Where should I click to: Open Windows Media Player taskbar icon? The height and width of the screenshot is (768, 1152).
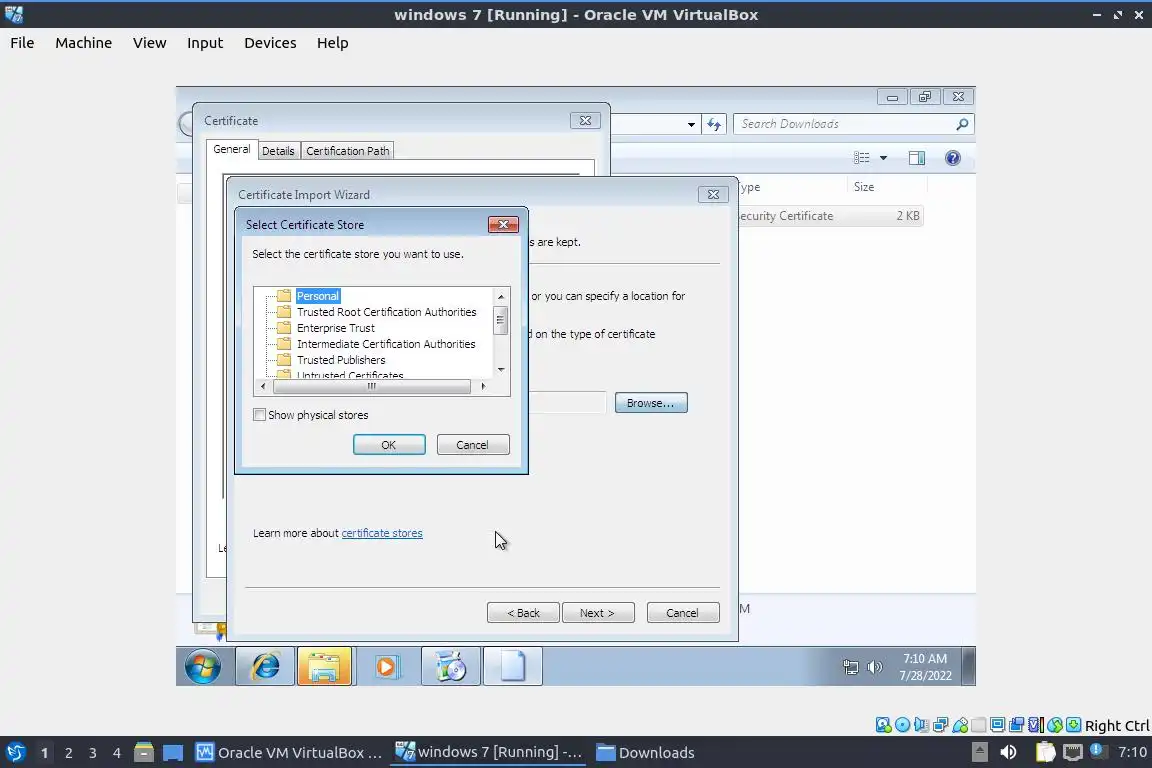386,667
